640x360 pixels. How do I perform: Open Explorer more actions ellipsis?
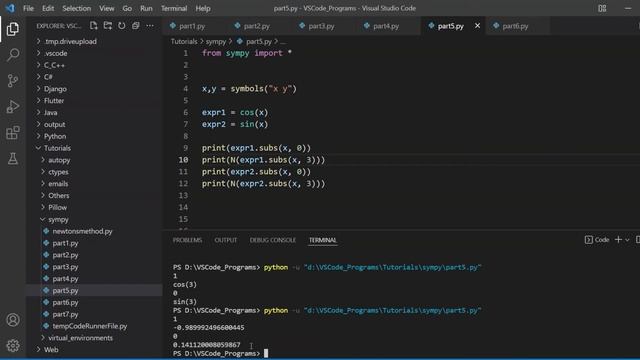pyautogui.click(x=150, y=26)
